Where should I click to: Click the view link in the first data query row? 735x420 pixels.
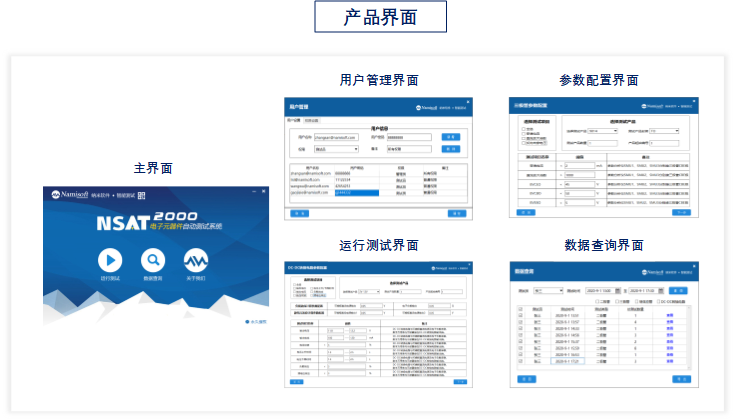[x=669, y=315]
